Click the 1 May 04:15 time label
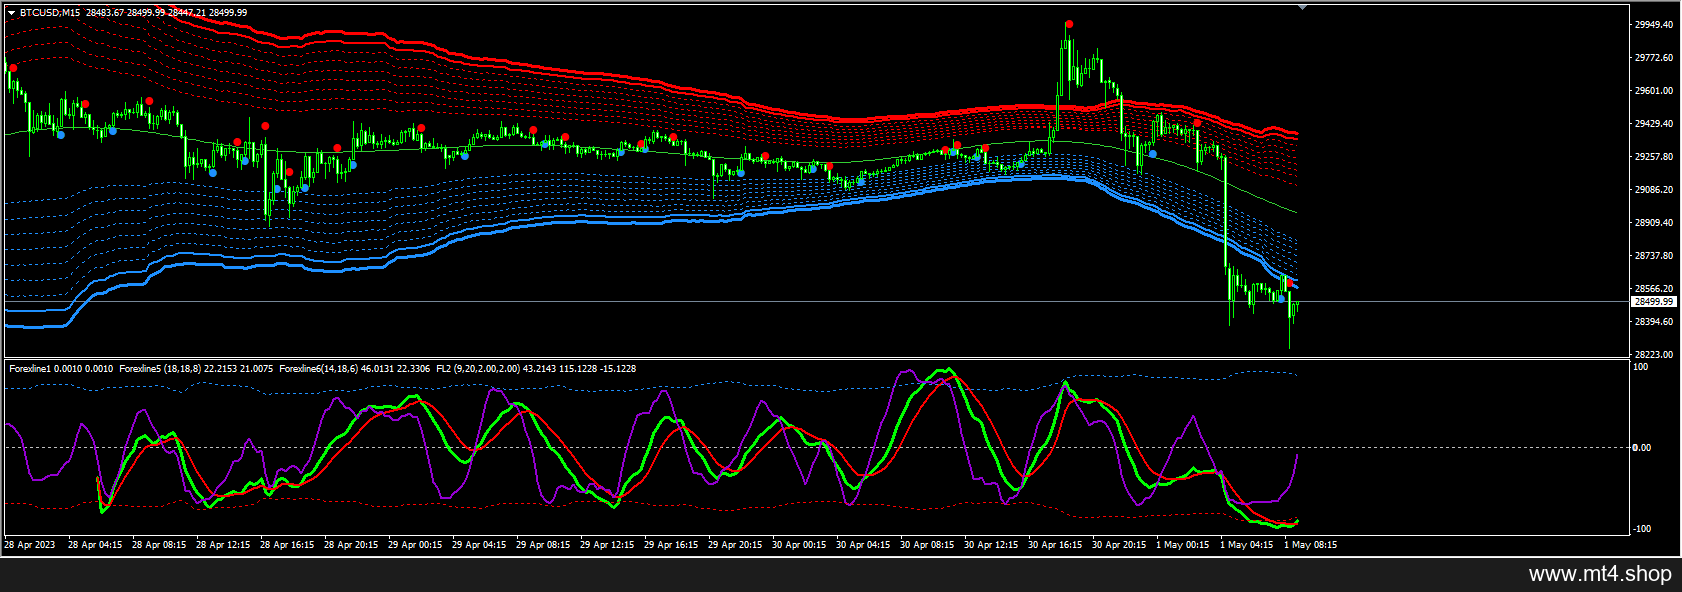The image size is (1682, 592). click(1247, 545)
